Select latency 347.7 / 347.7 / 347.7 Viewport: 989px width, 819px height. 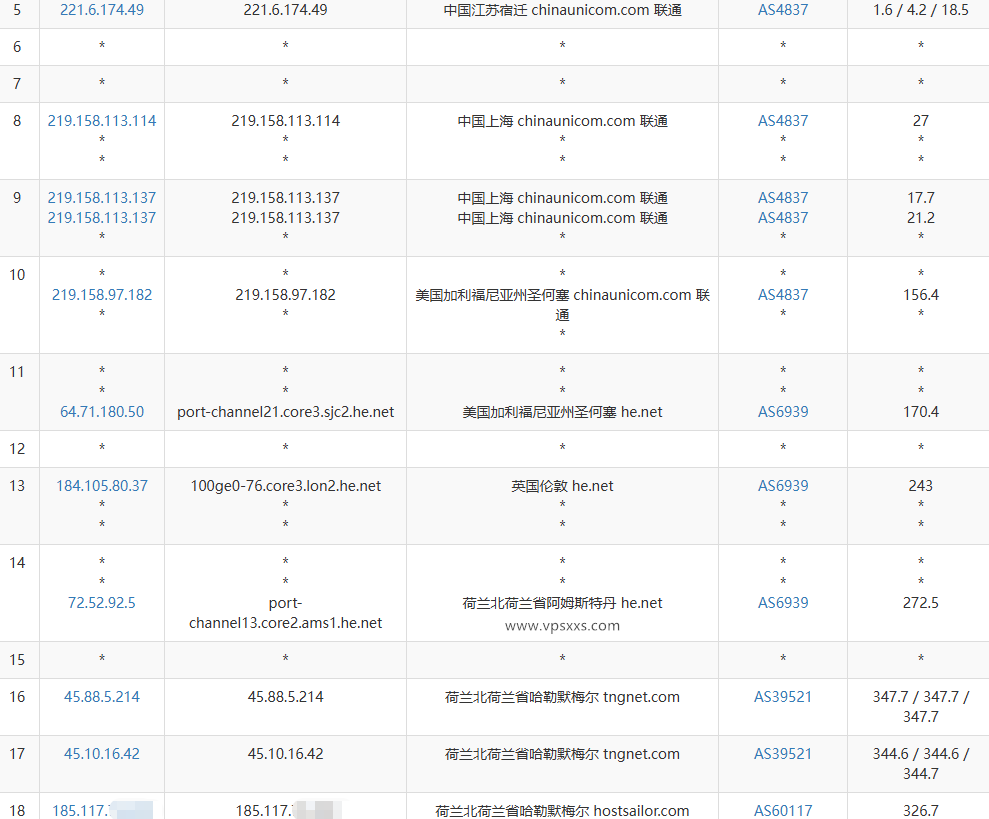tap(920, 707)
